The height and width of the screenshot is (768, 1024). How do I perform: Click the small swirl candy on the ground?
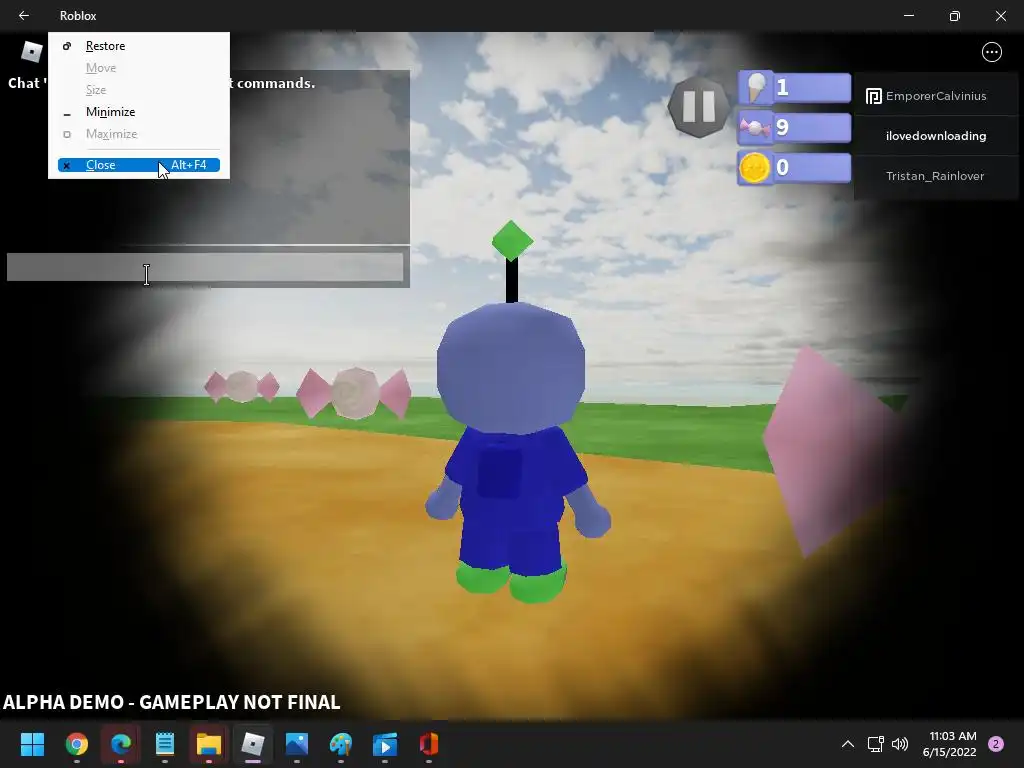(242, 386)
